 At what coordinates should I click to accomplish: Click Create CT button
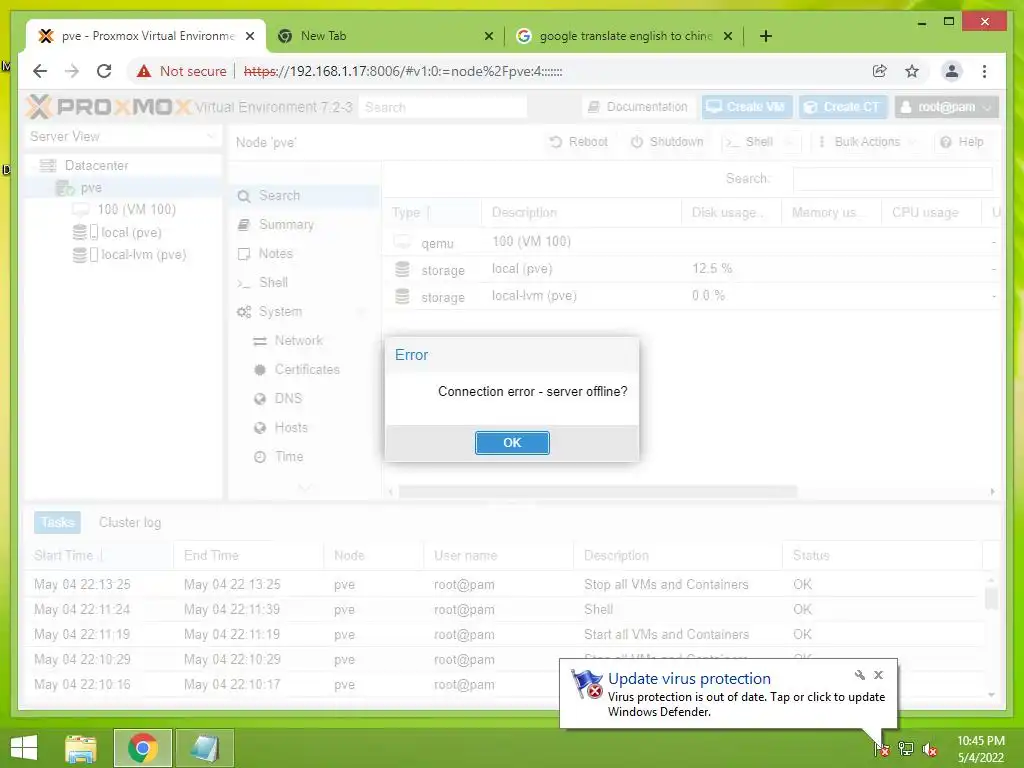point(843,106)
